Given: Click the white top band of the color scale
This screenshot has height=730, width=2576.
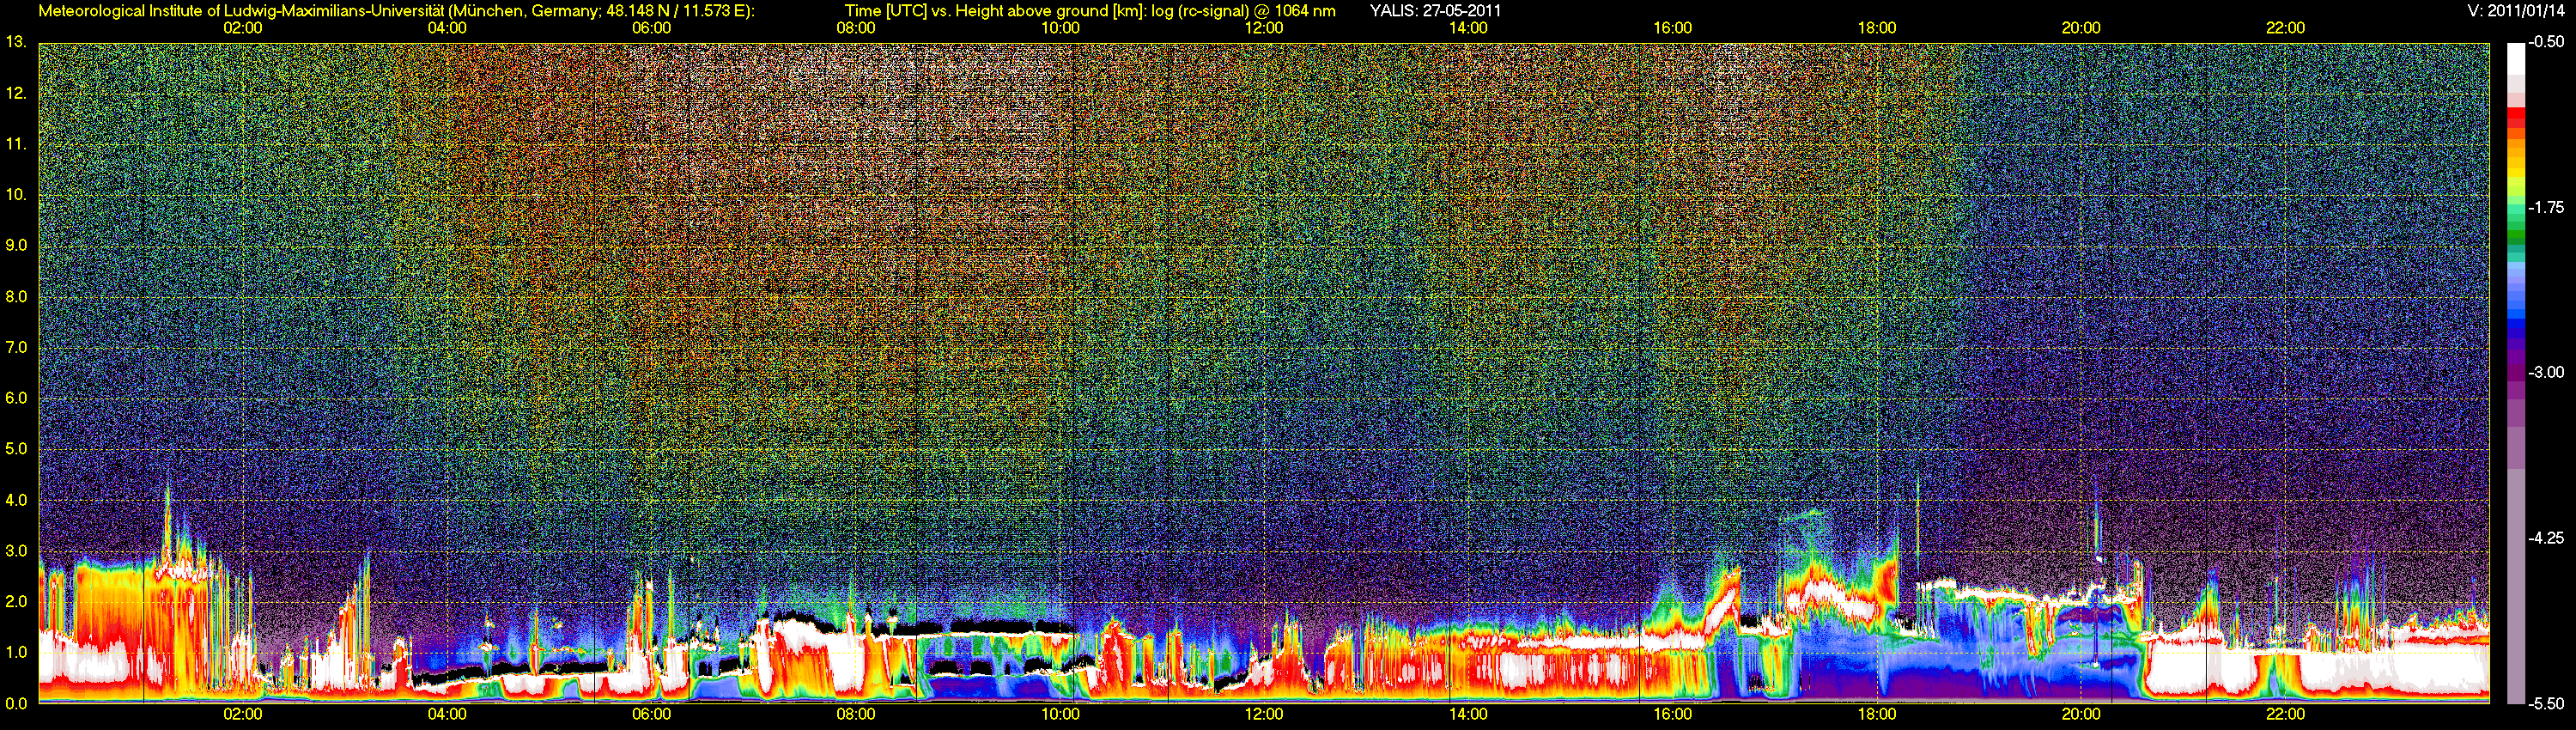Looking at the screenshot, I should pyautogui.click(x=2515, y=59).
